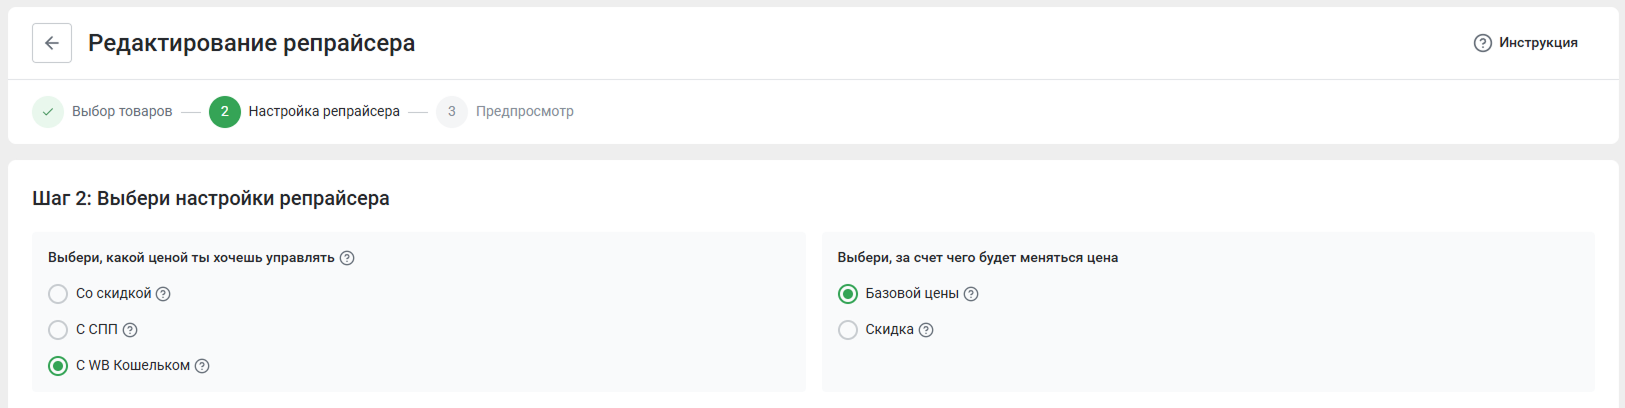This screenshot has height=408, width=1625.
Task: Select the С WB Кошельком radio button
Action: tap(58, 366)
